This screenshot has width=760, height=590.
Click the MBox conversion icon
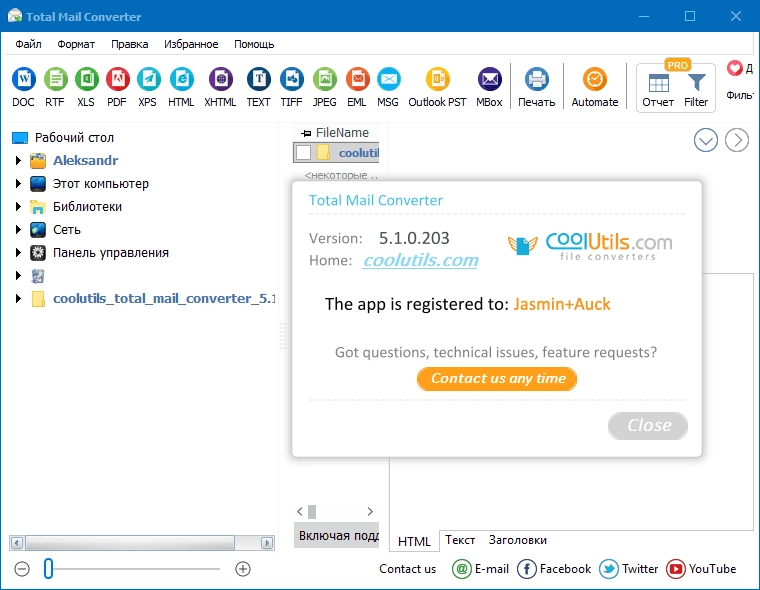pyautogui.click(x=490, y=79)
